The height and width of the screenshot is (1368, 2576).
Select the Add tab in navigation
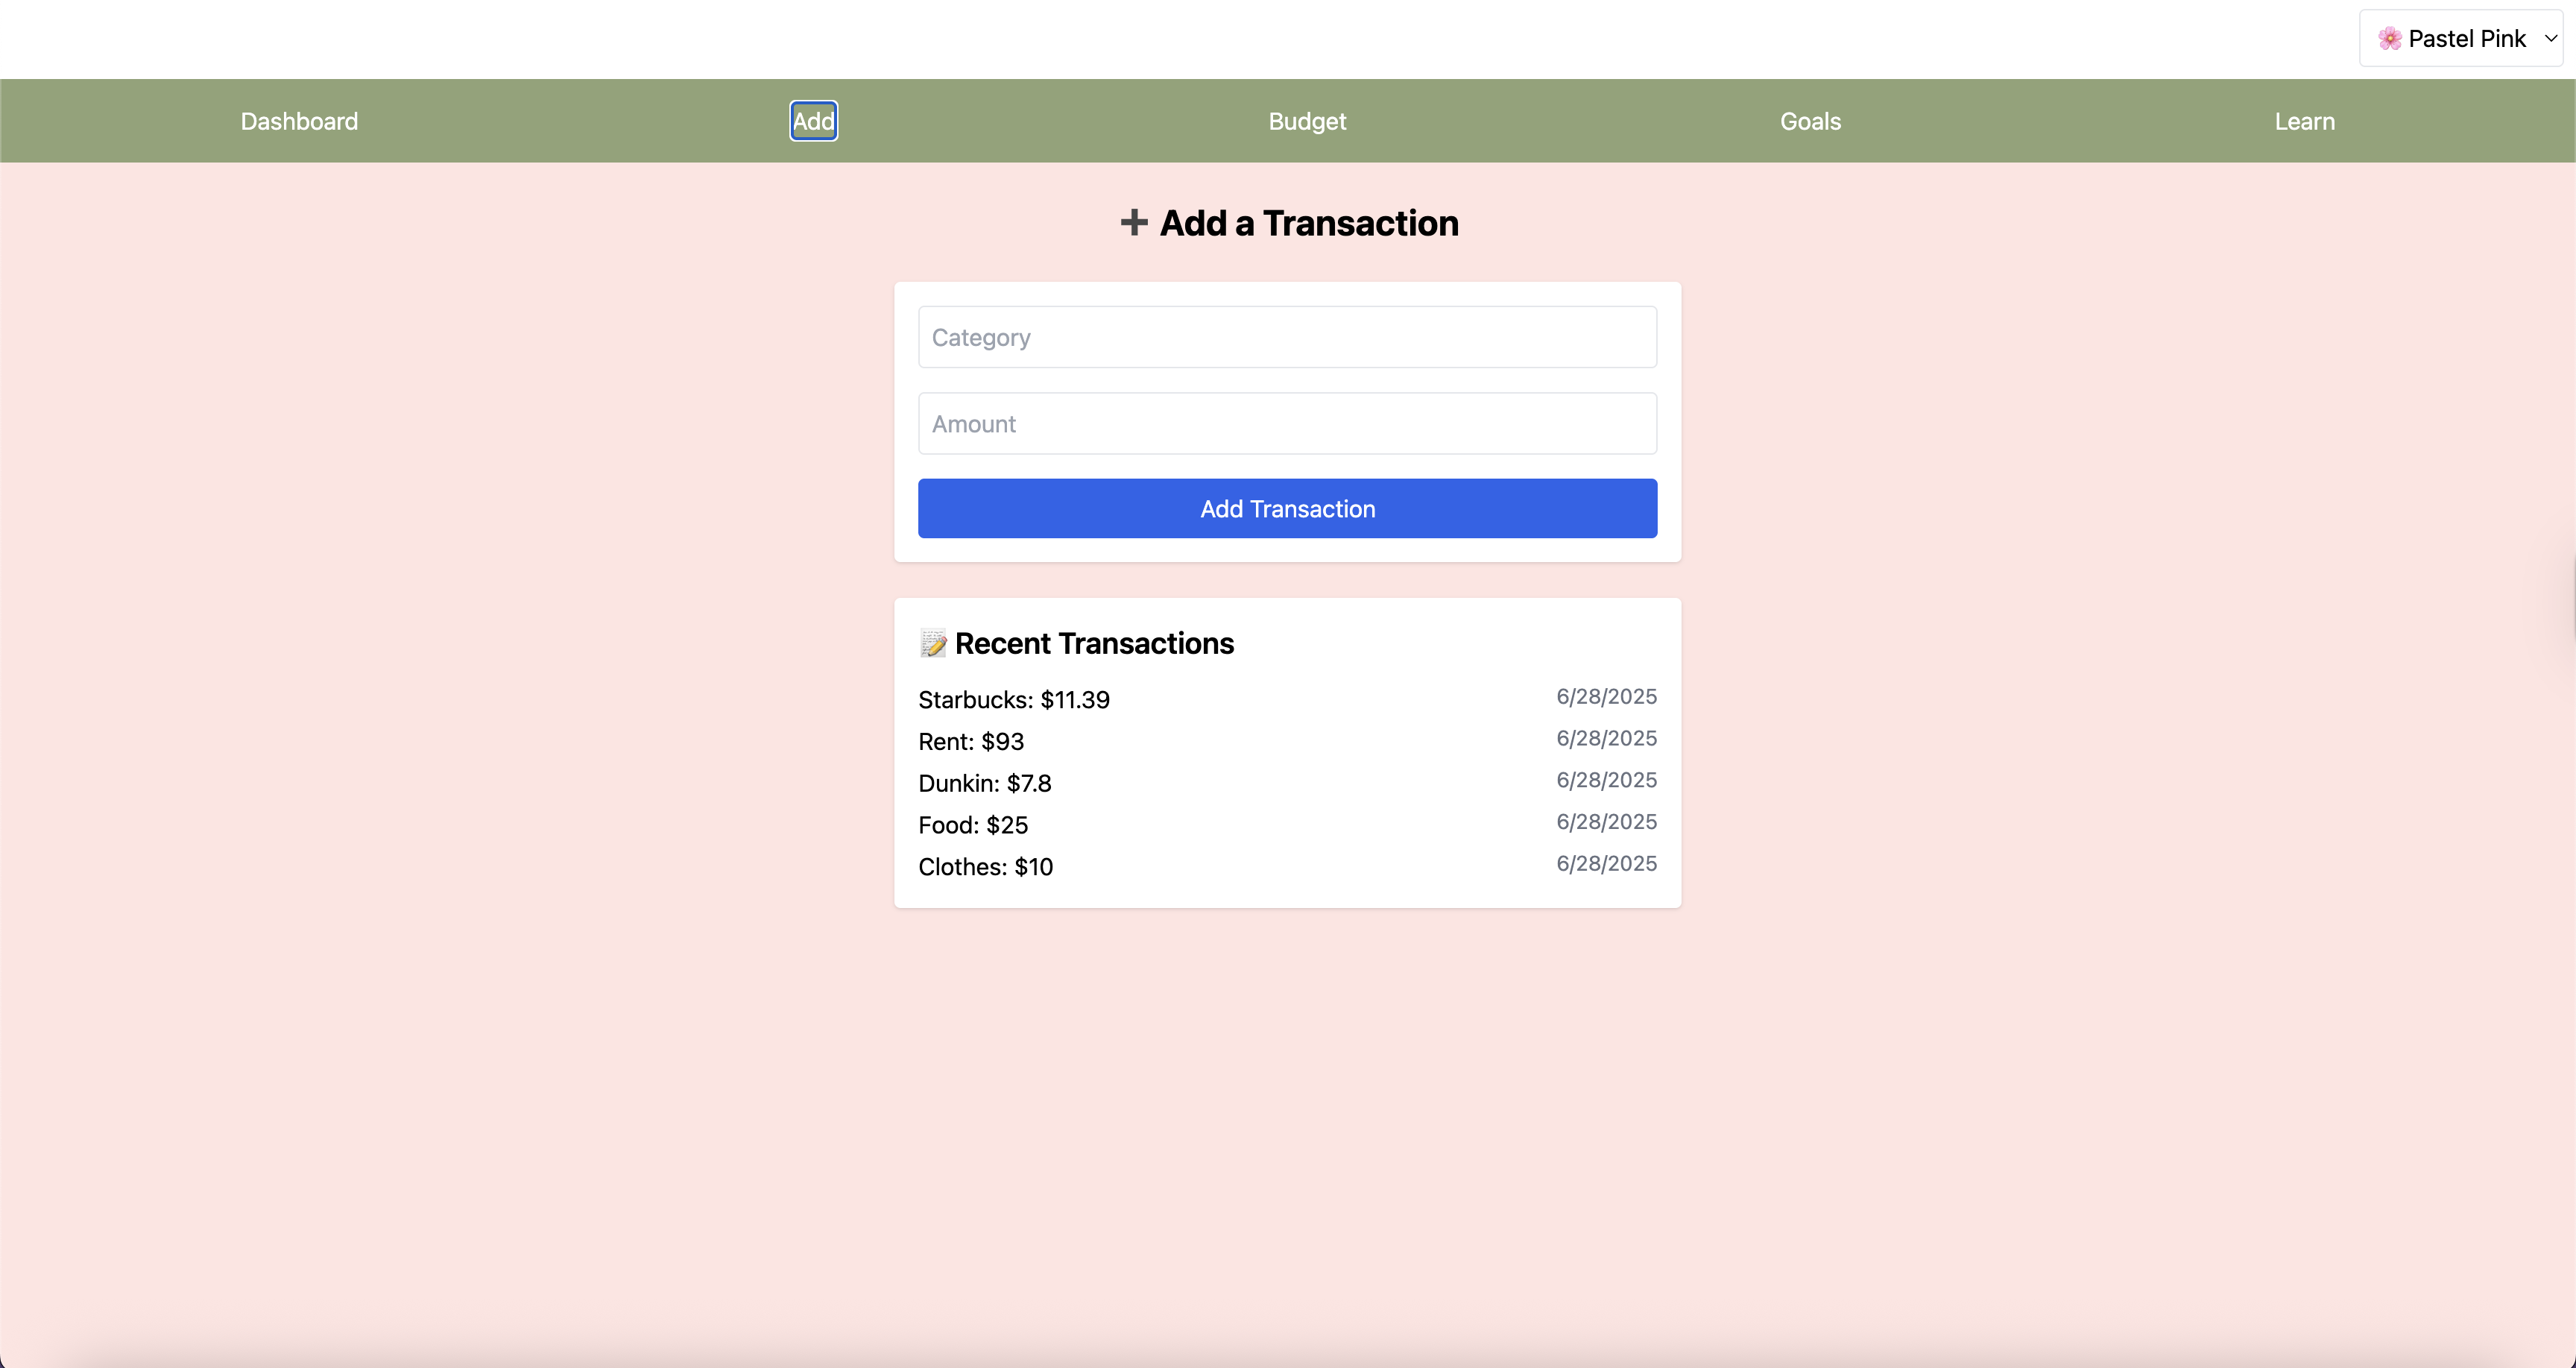(813, 121)
